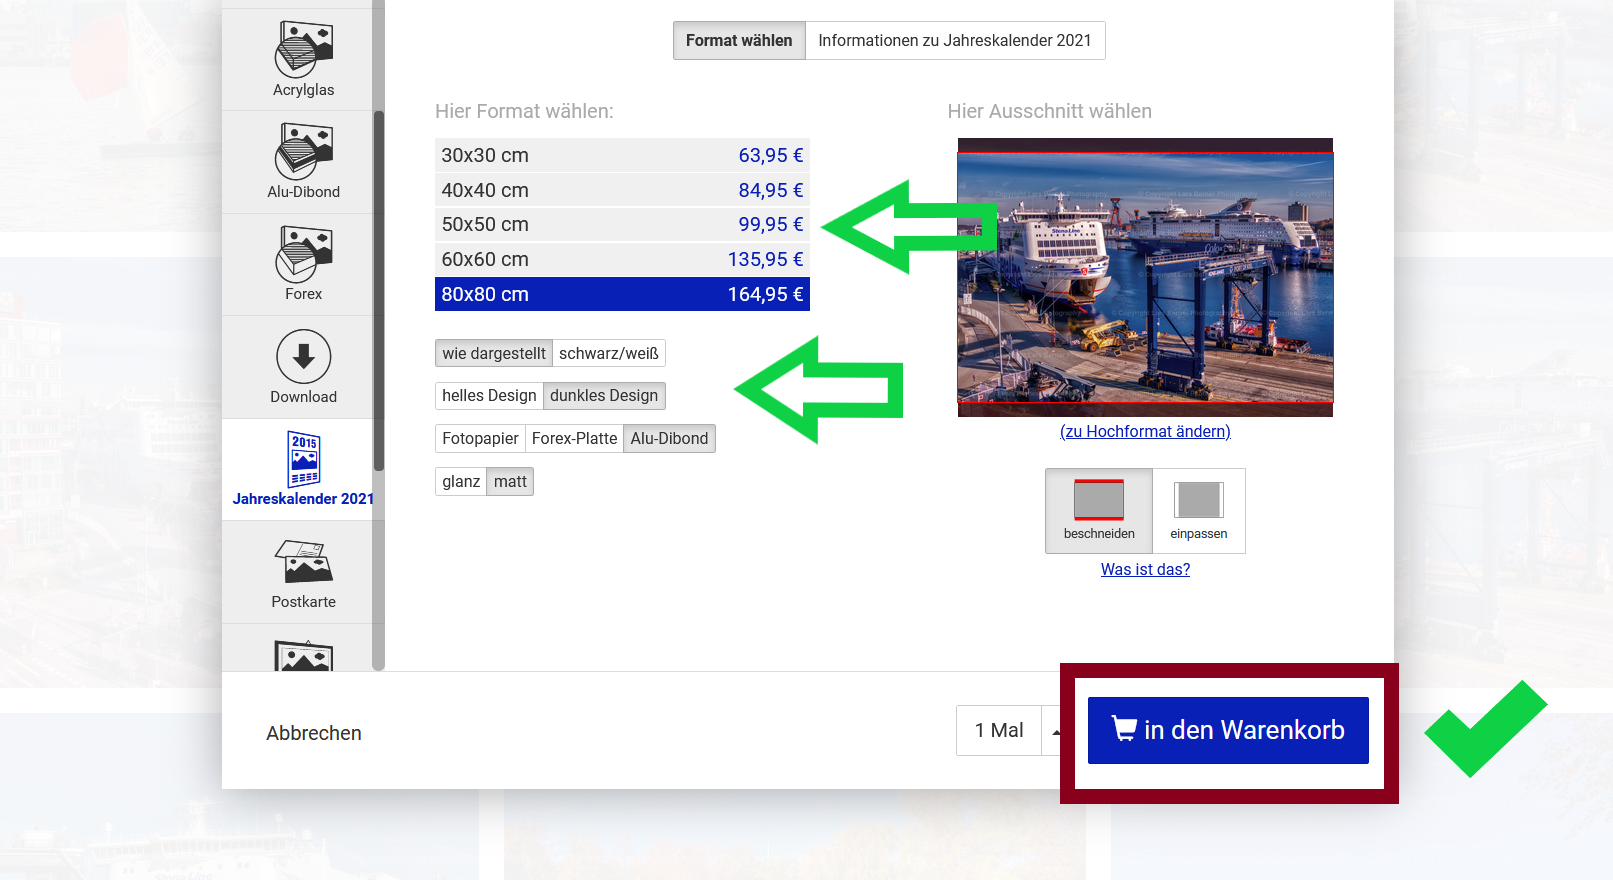This screenshot has width=1613, height=880.
Task: Choose the einpassen fit mode icon
Action: pyautogui.click(x=1198, y=500)
